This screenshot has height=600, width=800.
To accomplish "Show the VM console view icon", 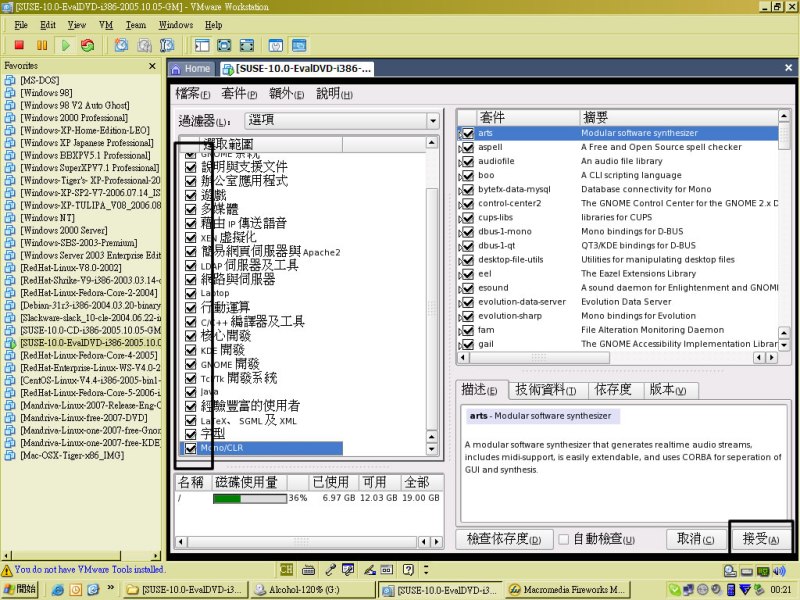I will [299, 45].
